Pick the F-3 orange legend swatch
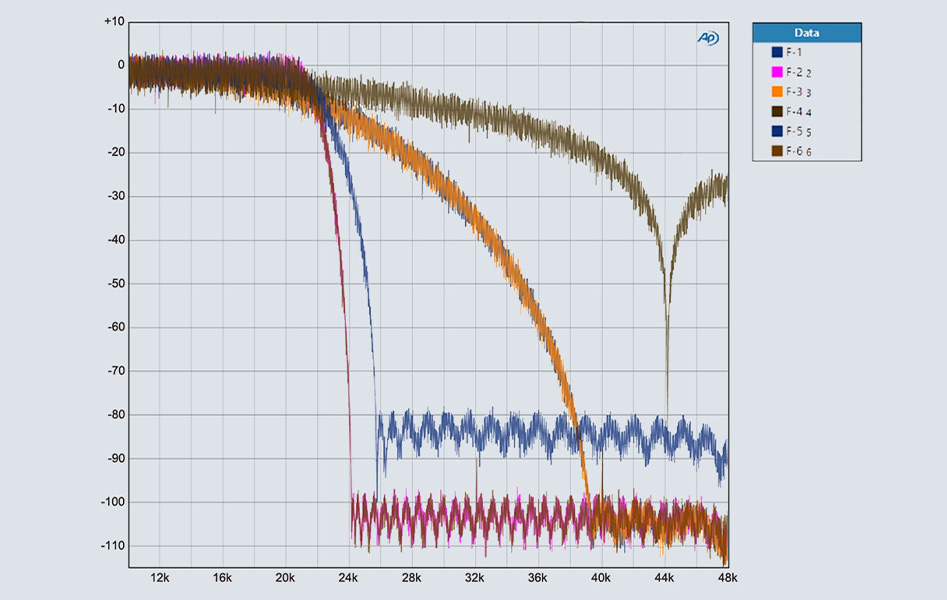 (777, 91)
